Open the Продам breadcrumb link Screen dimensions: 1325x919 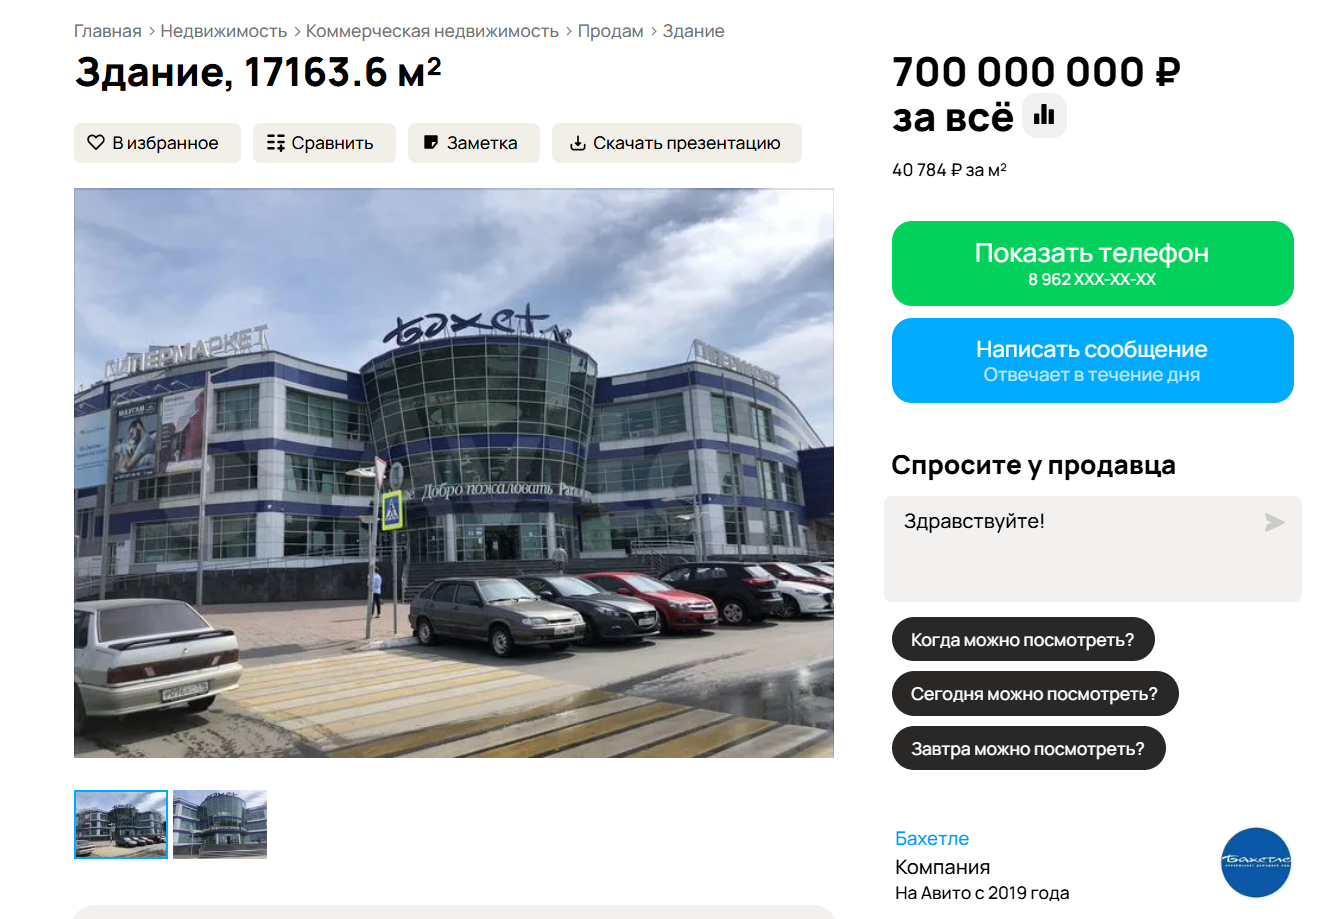[611, 31]
